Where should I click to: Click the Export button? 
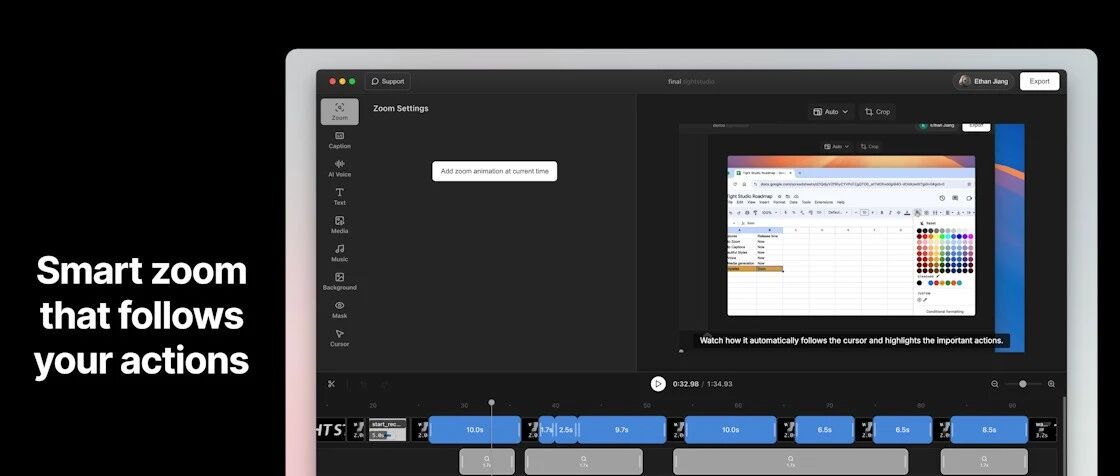1039,81
